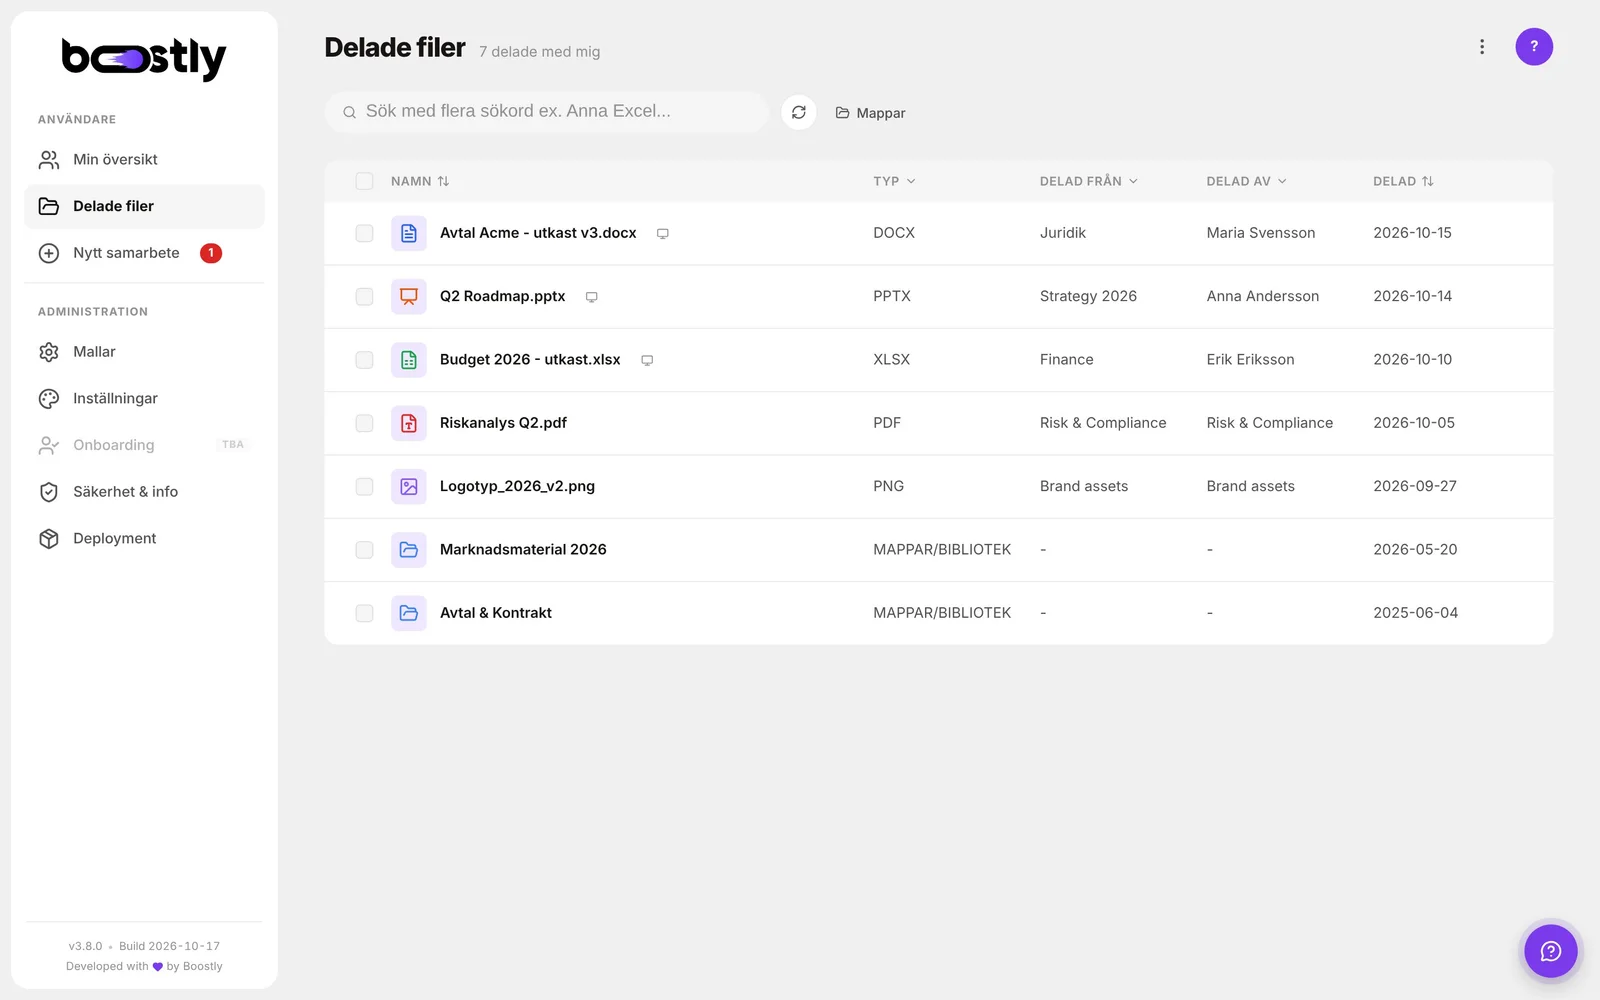Screen dimensions: 1600x1000
Task: Click the screen icon beside Budget 2026 file
Action: tap(647, 360)
